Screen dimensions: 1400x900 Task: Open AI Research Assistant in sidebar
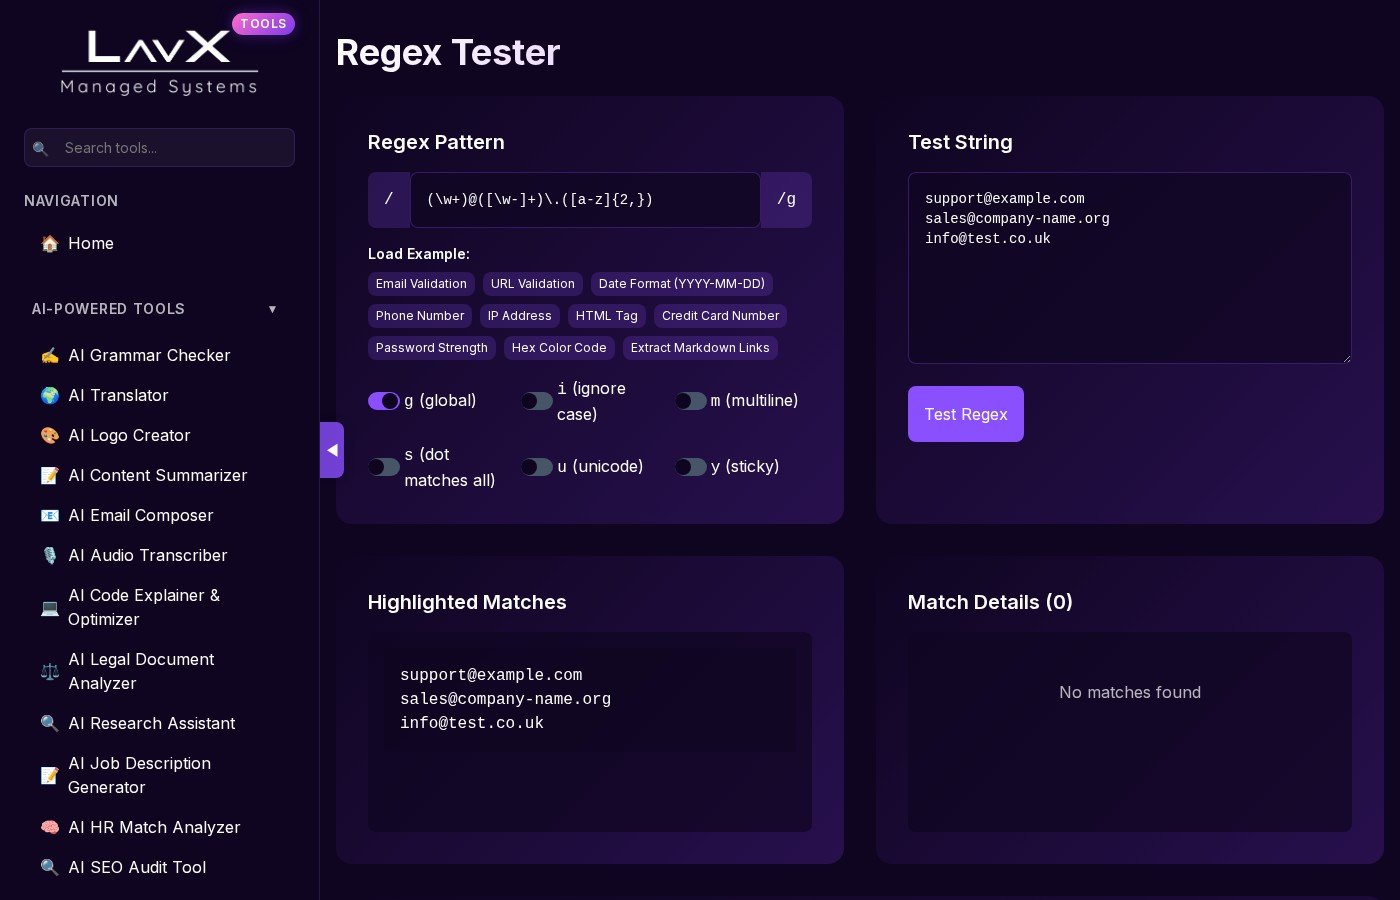click(151, 724)
